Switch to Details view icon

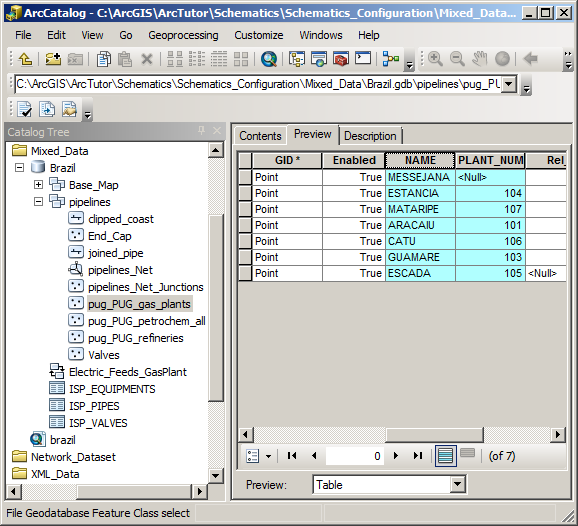click(219, 59)
